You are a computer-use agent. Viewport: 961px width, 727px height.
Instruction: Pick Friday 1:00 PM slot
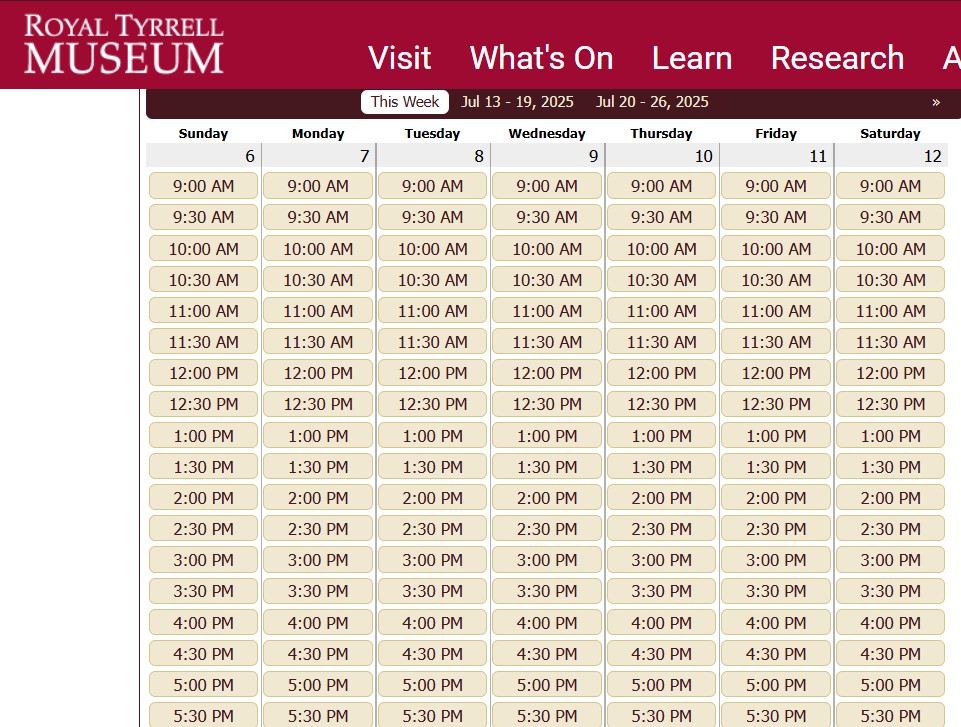776,436
